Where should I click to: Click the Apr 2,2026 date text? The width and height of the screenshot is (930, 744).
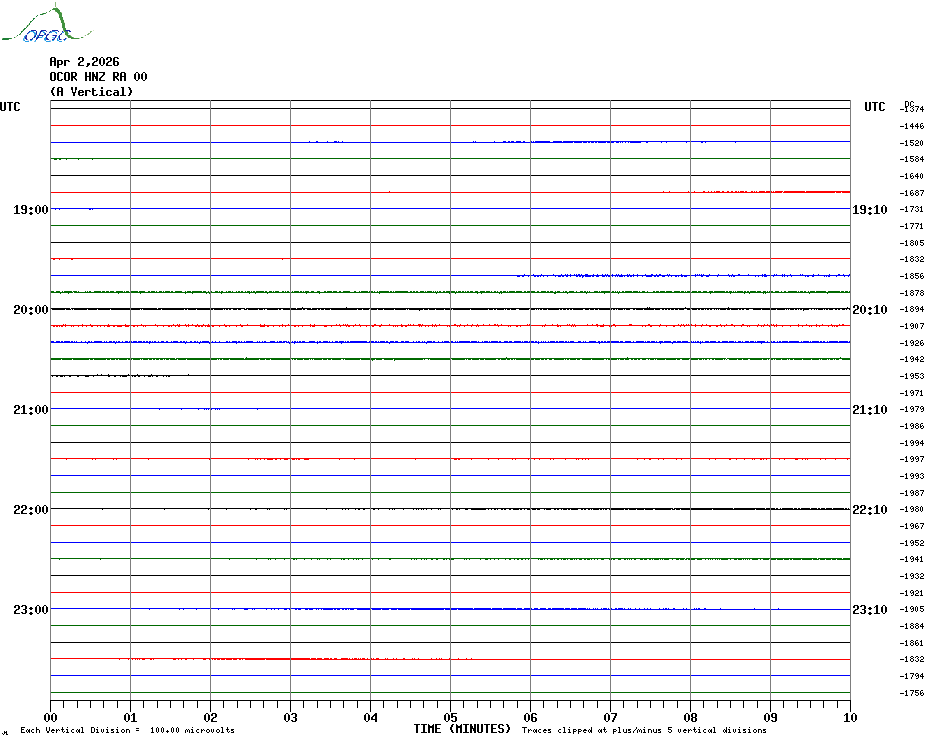[84, 62]
